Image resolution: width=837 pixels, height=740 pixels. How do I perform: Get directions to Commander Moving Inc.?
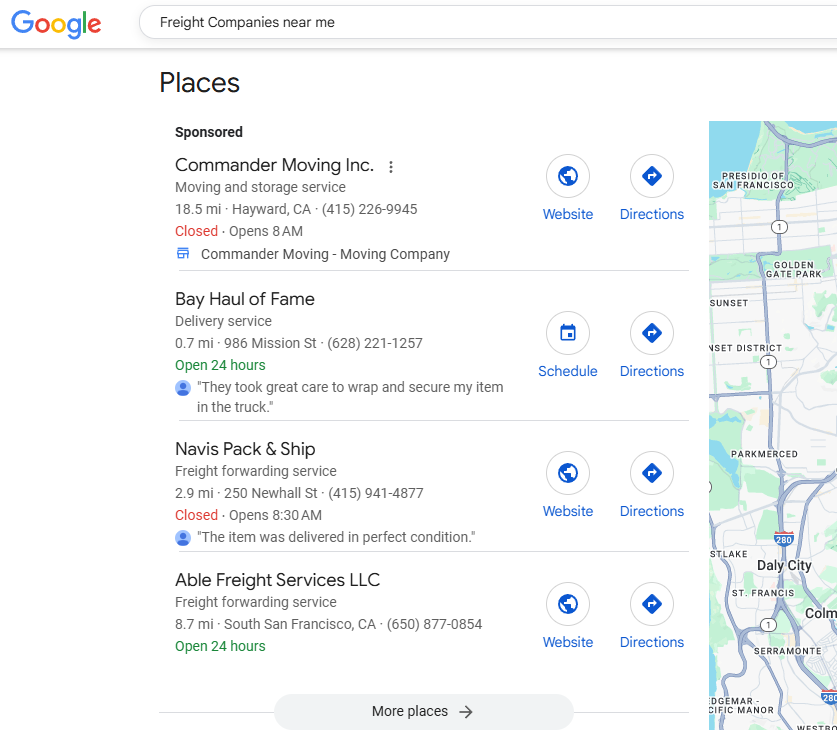(x=651, y=177)
